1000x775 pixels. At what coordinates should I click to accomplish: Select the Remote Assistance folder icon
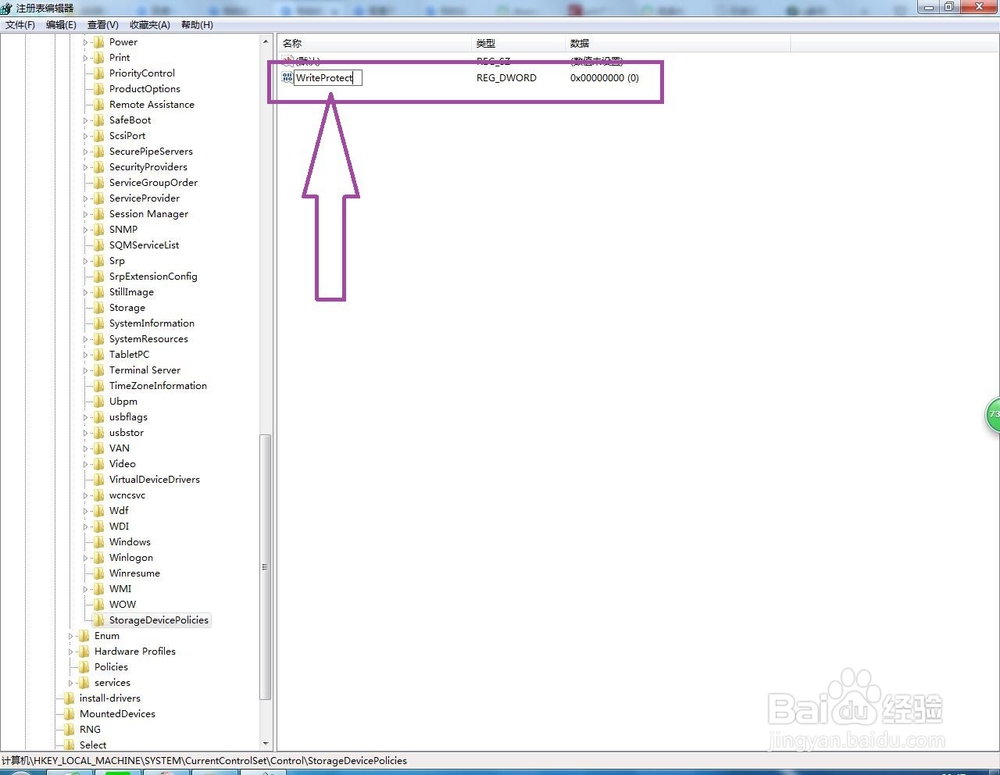[99, 105]
